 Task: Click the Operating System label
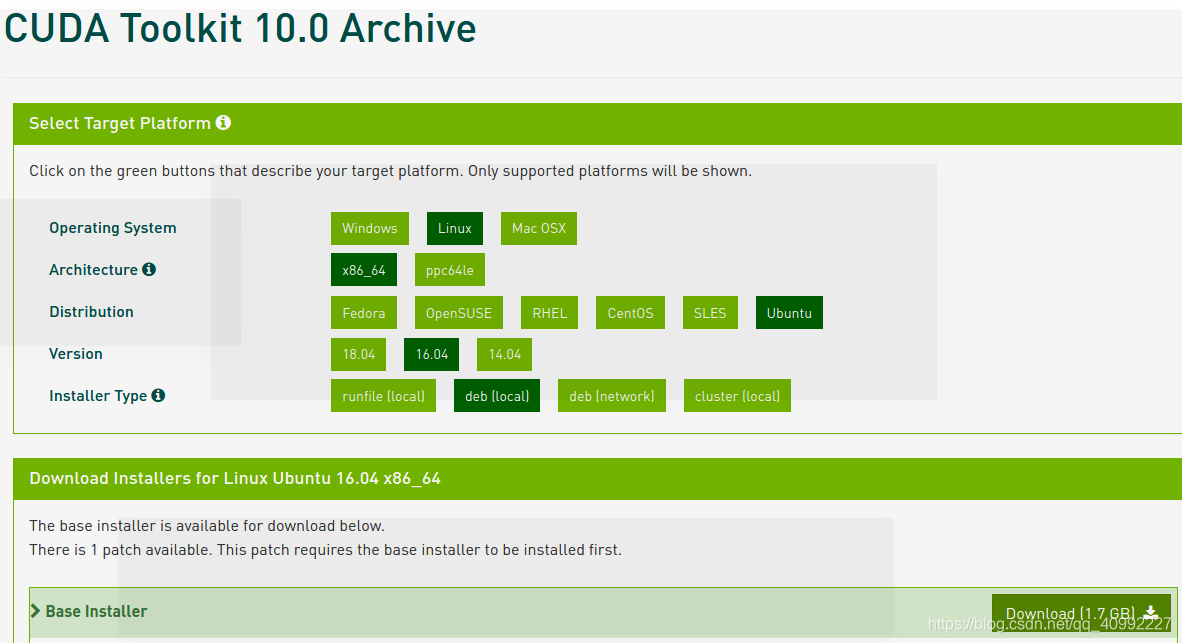(113, 228)
